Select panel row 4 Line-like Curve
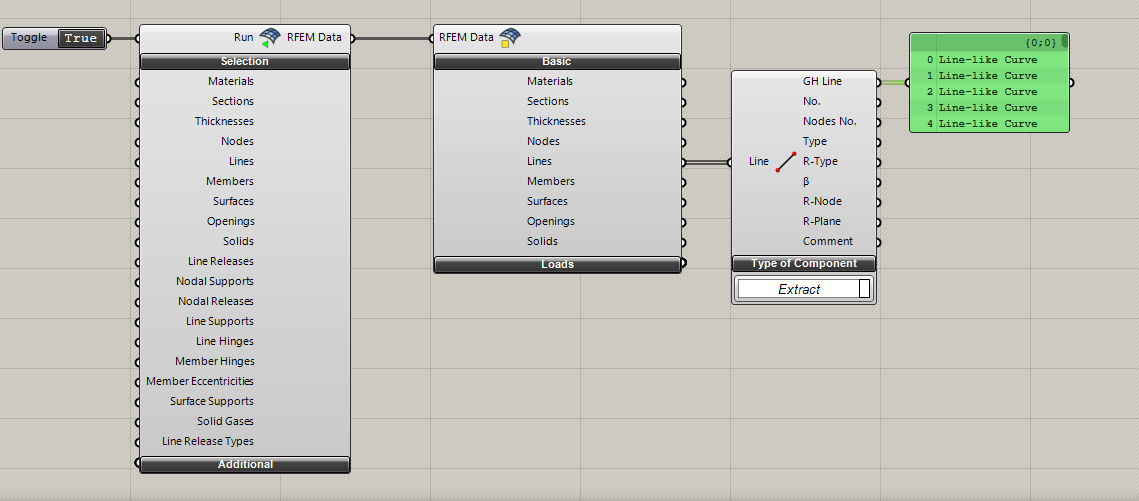 (x=989, y=123)
